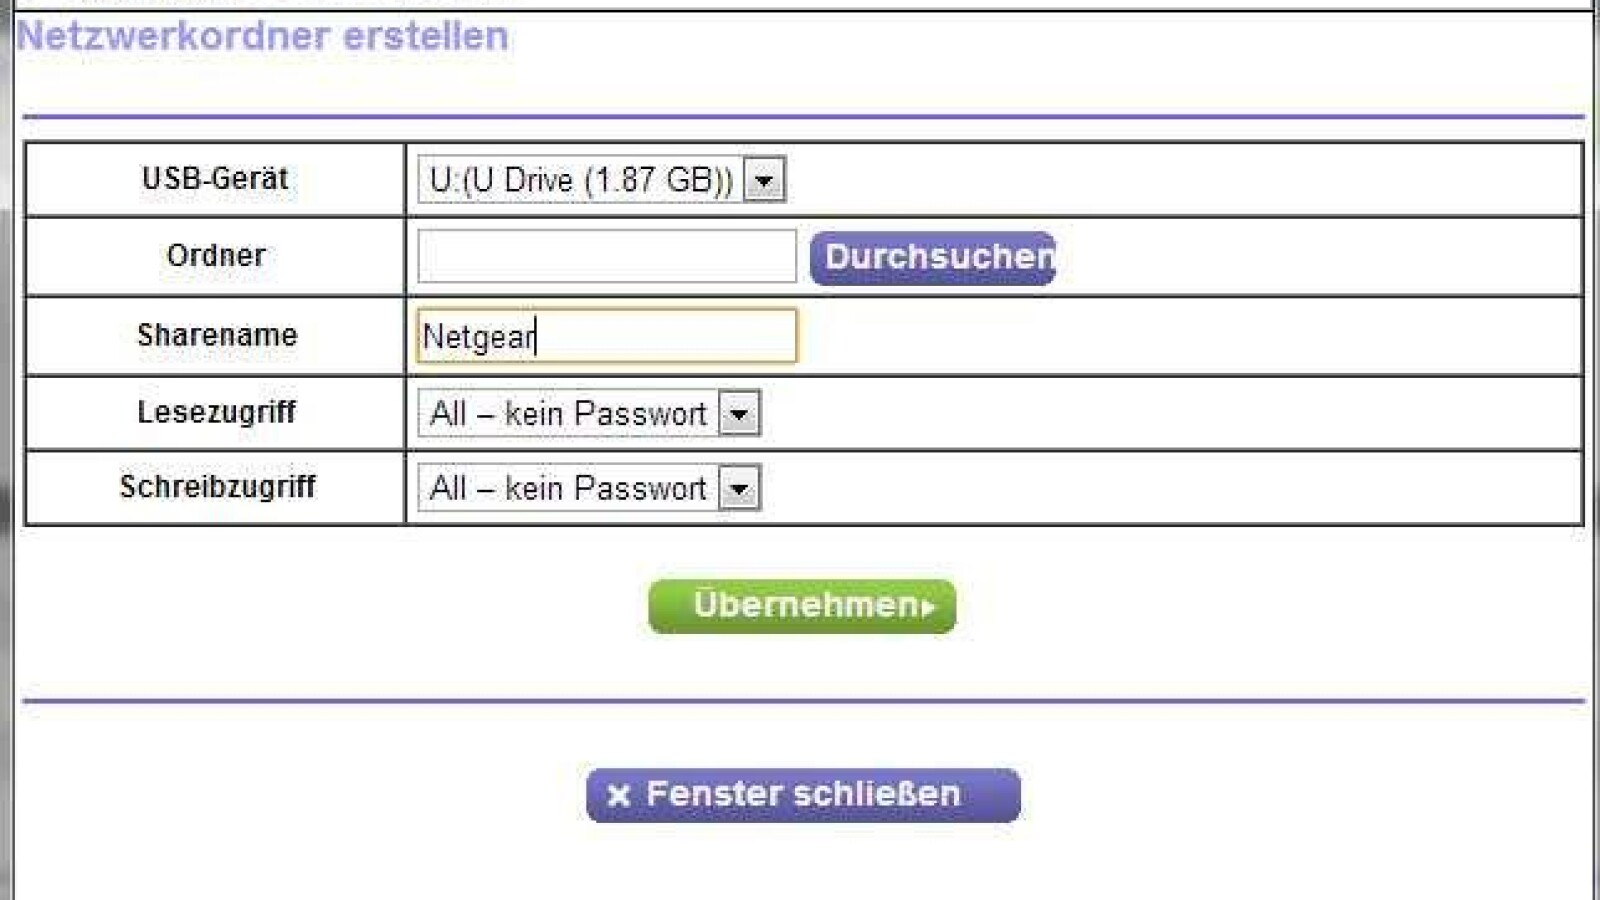The width and height of the screenshot is (1600, 900).
Task: Click inside the empty Ordner field
Action: (605, 256)
